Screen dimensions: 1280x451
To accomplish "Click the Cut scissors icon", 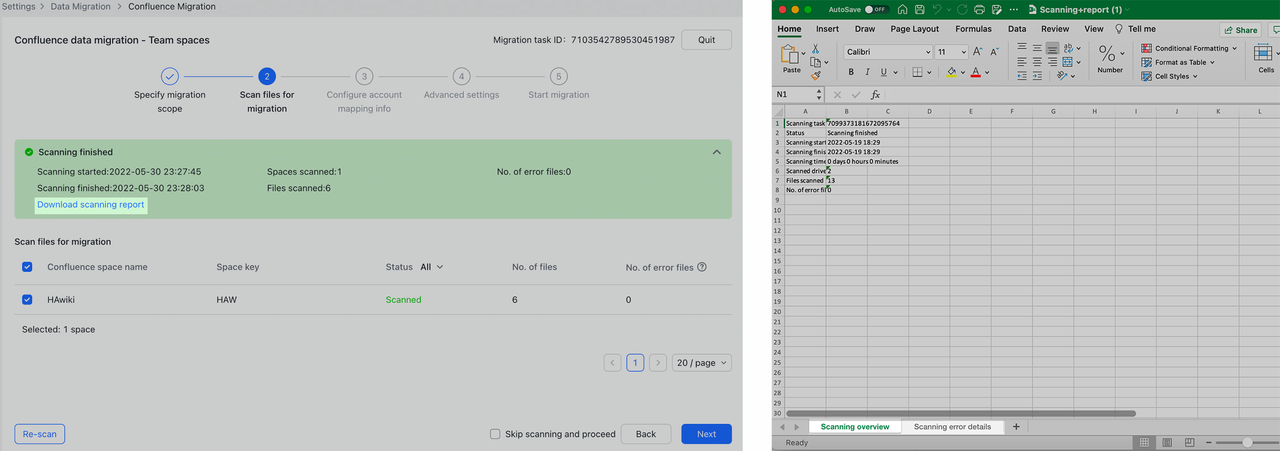I will (816, 49).
